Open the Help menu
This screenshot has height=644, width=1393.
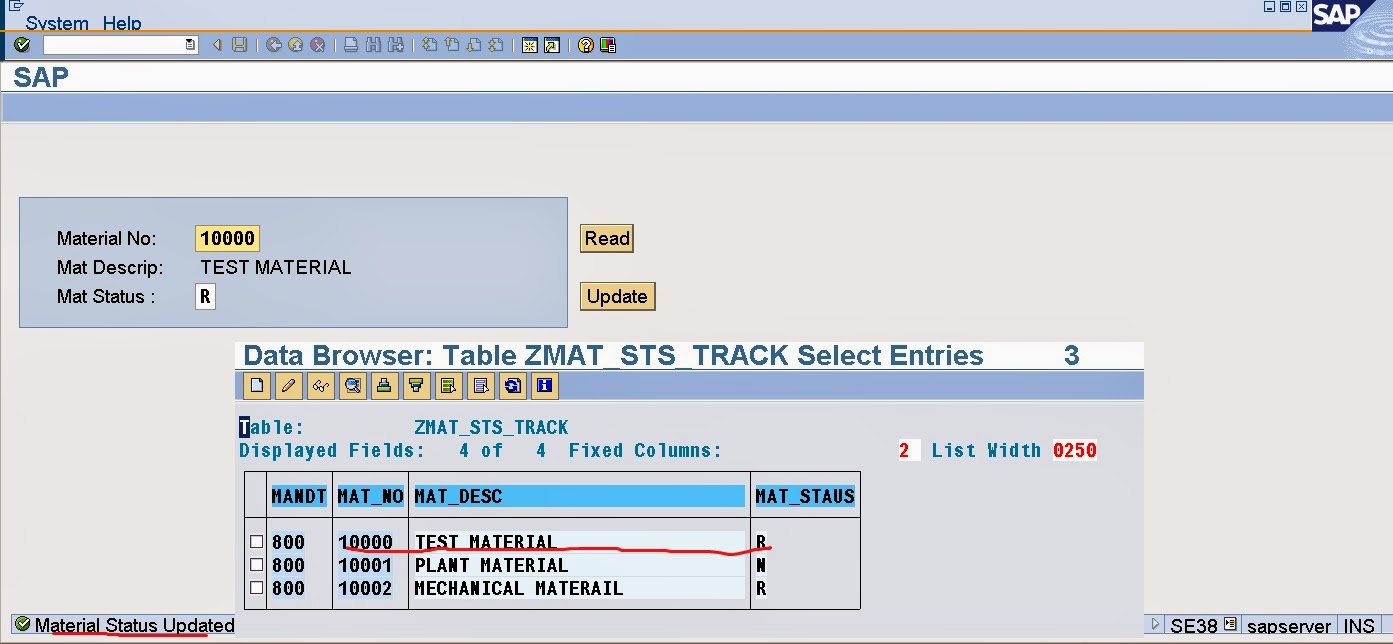point(124,23)
